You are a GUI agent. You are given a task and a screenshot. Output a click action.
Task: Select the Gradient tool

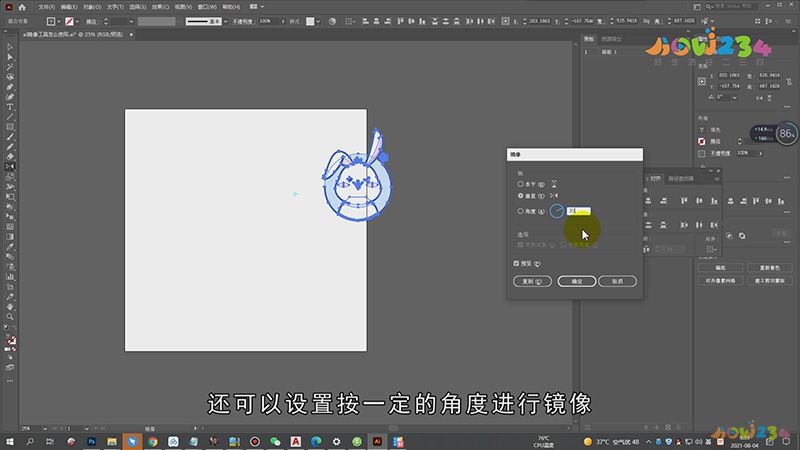10,237
